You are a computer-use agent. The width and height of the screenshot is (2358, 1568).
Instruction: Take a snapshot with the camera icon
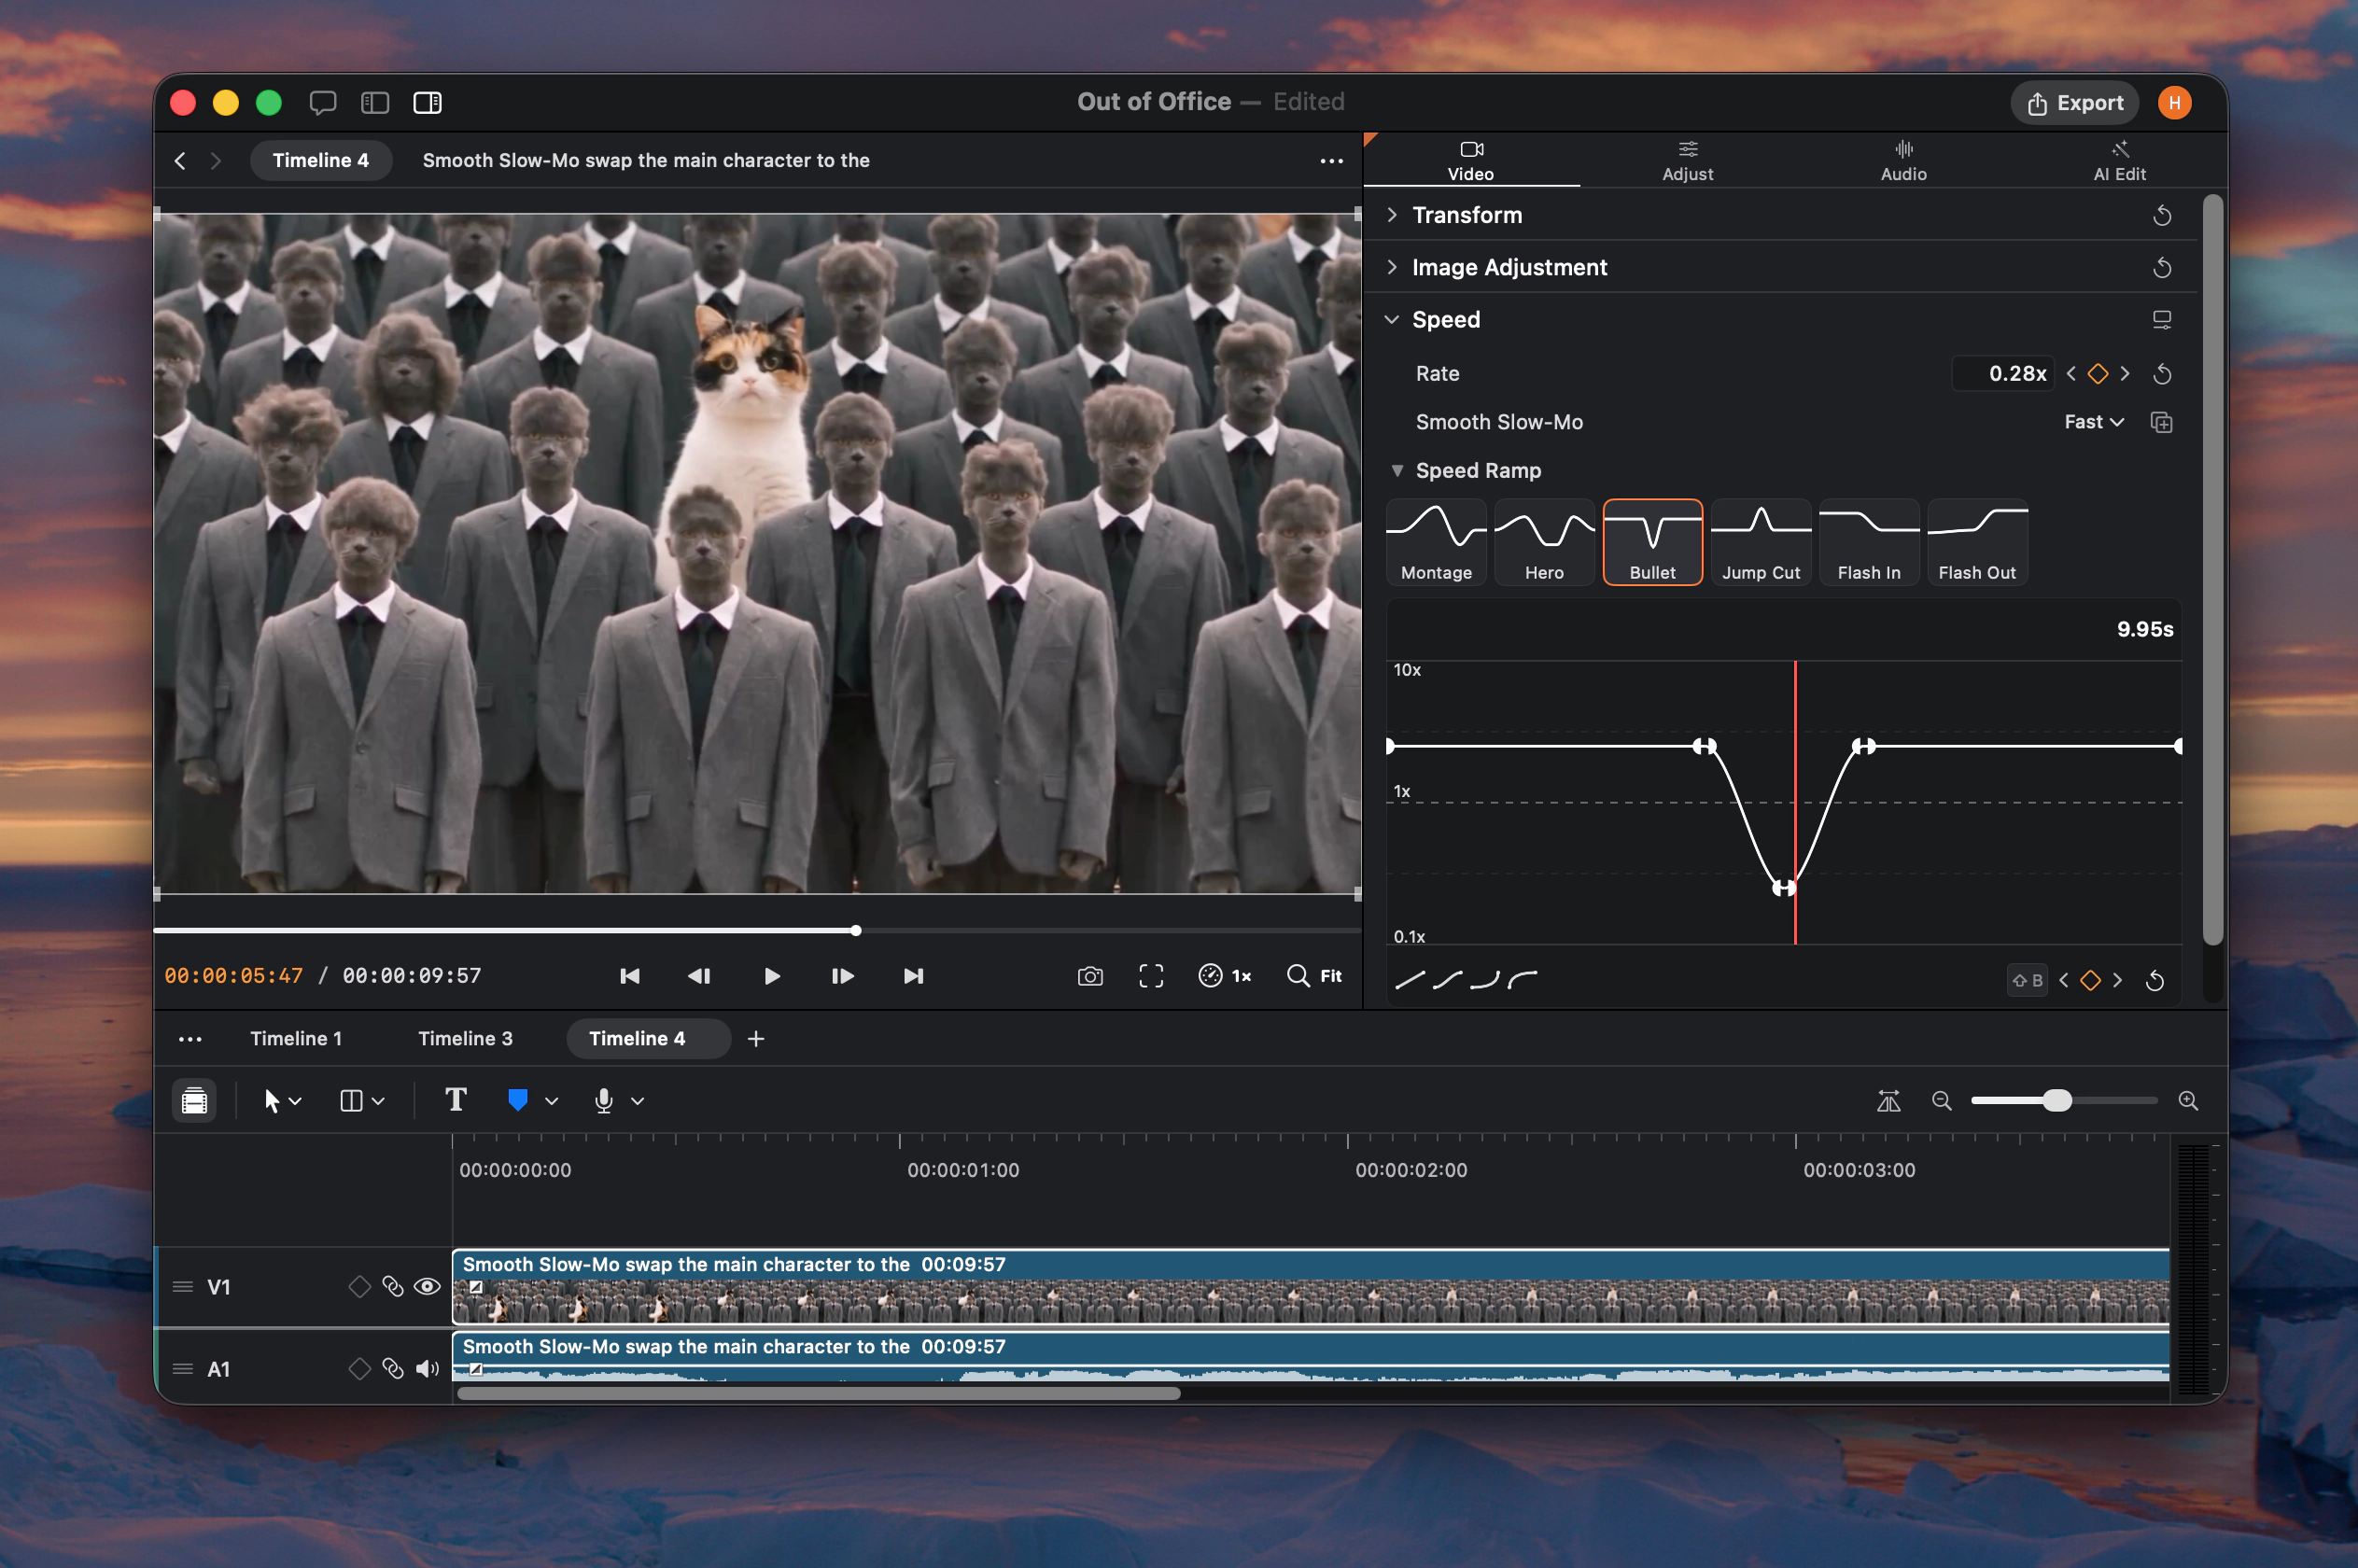[1090, 976]
